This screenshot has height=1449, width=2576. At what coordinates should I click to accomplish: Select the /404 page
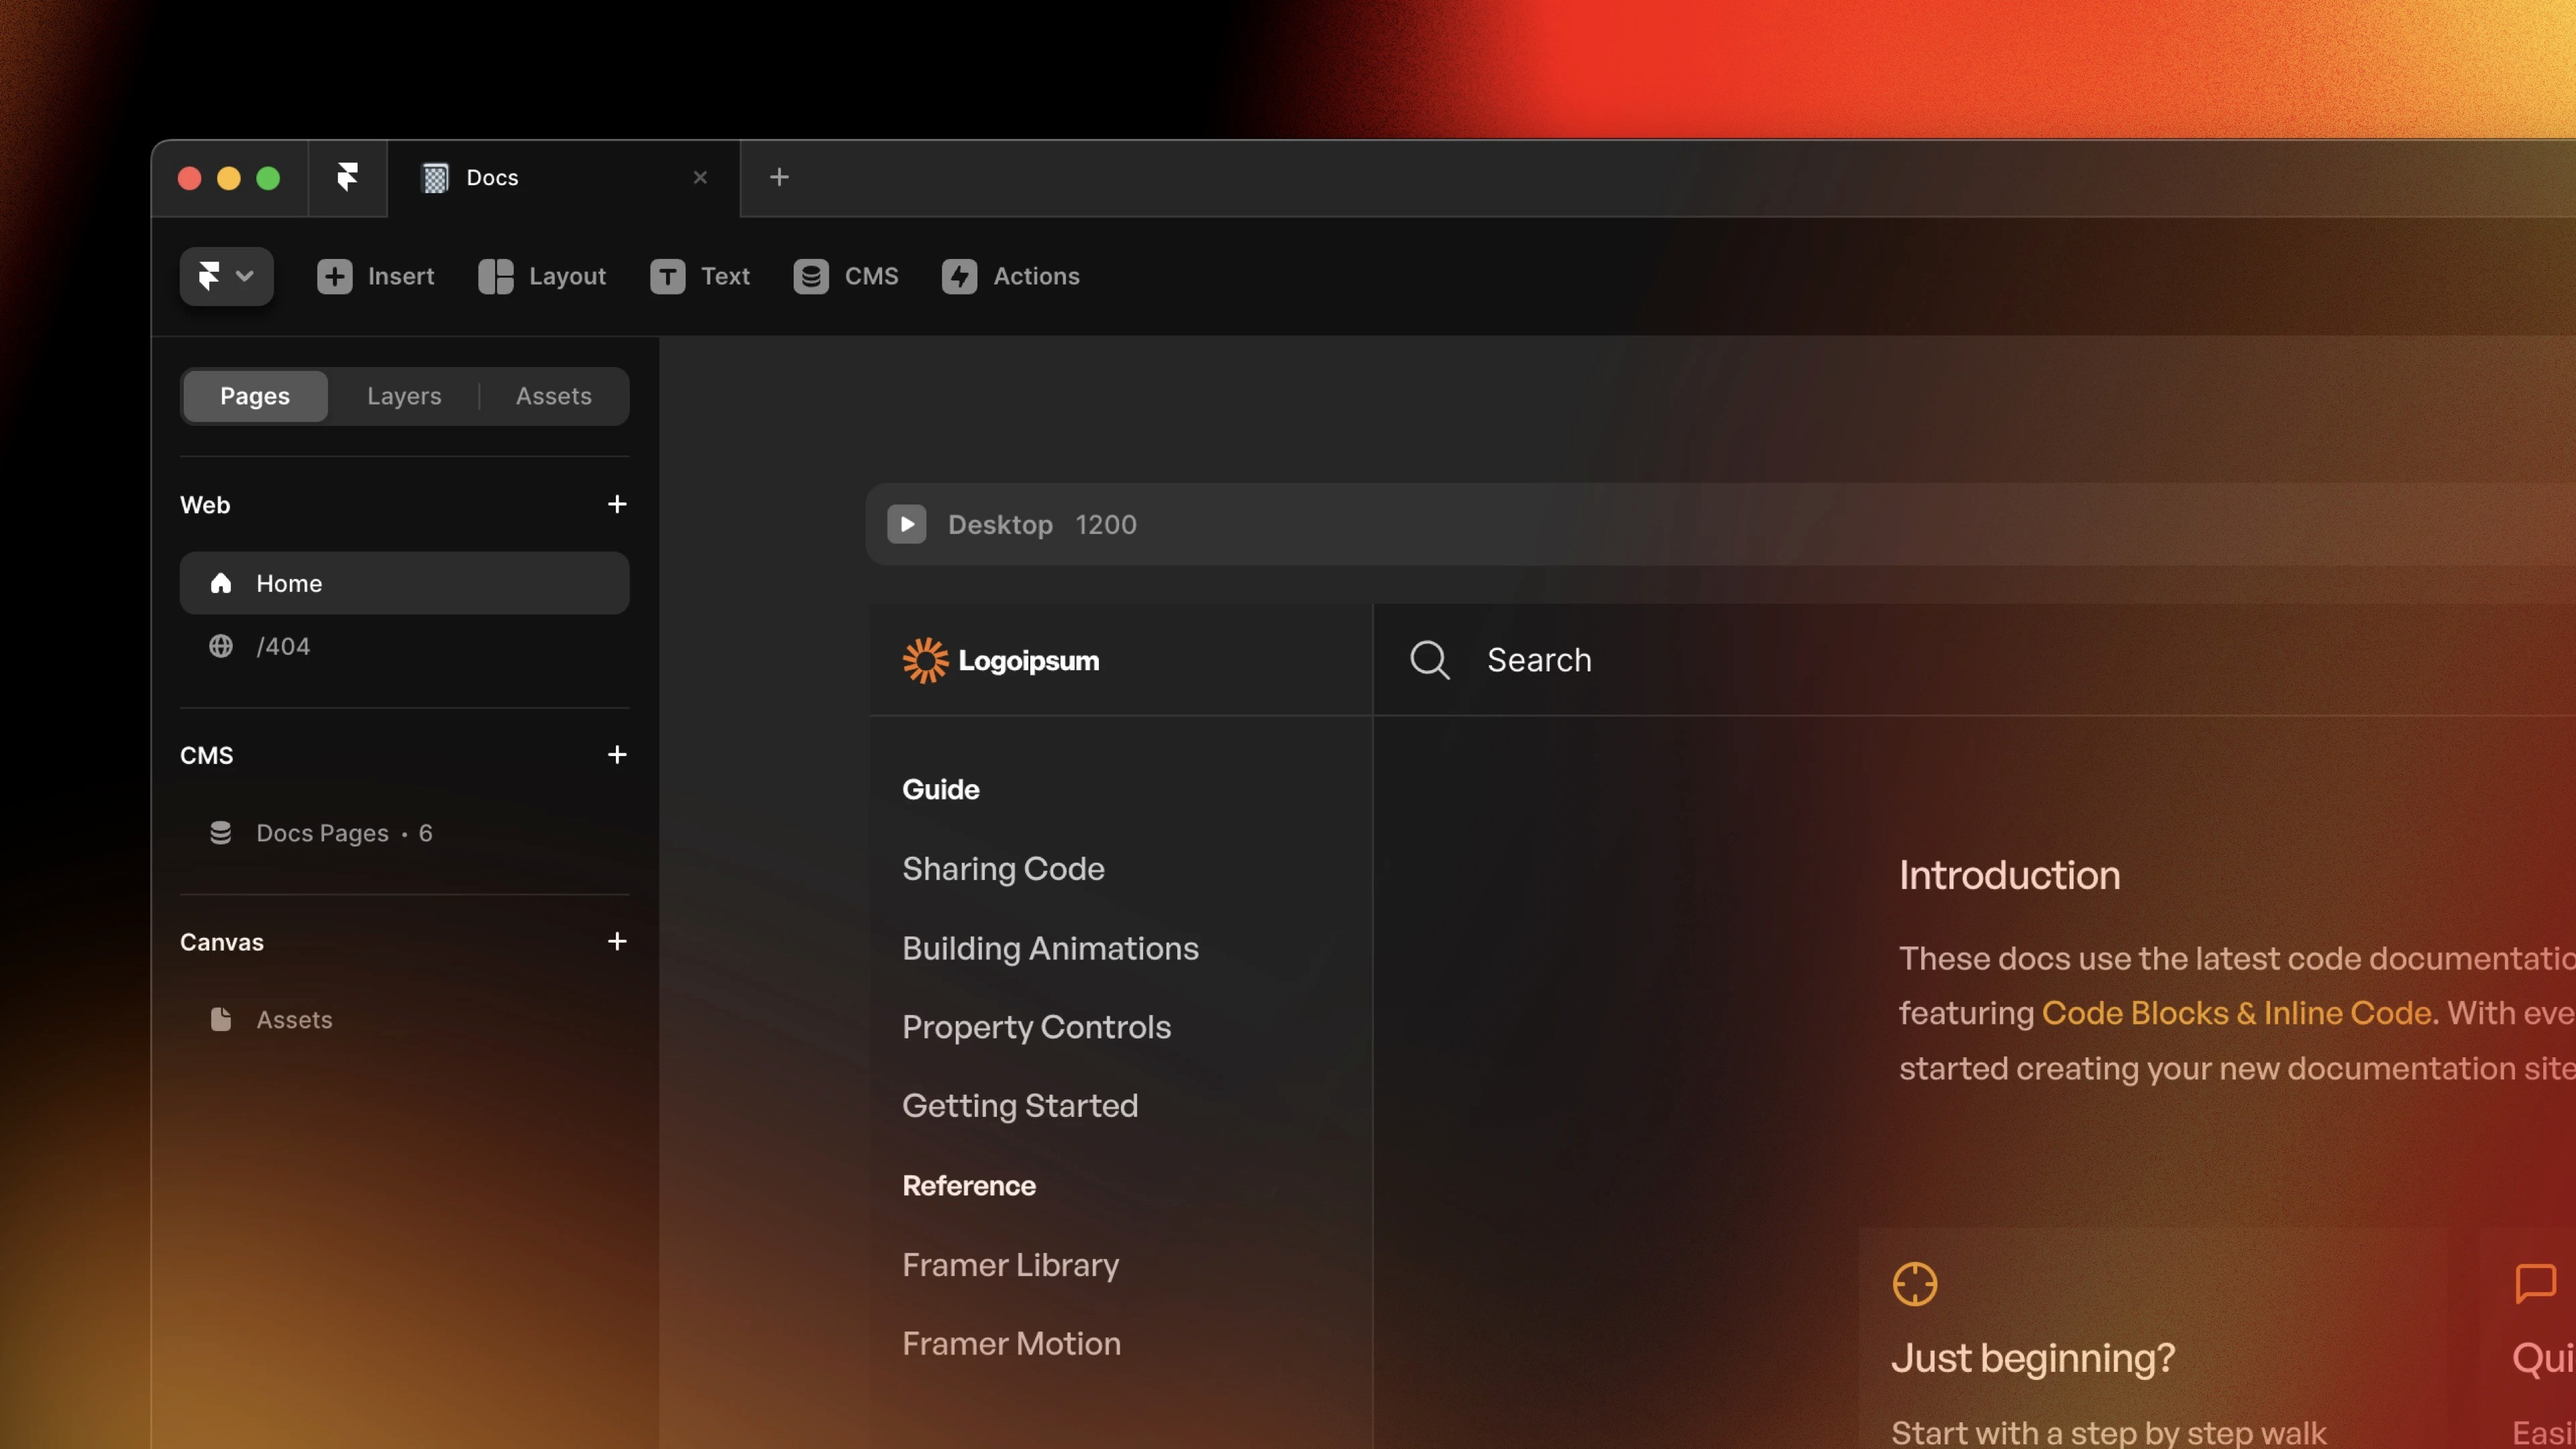(404, 646)
